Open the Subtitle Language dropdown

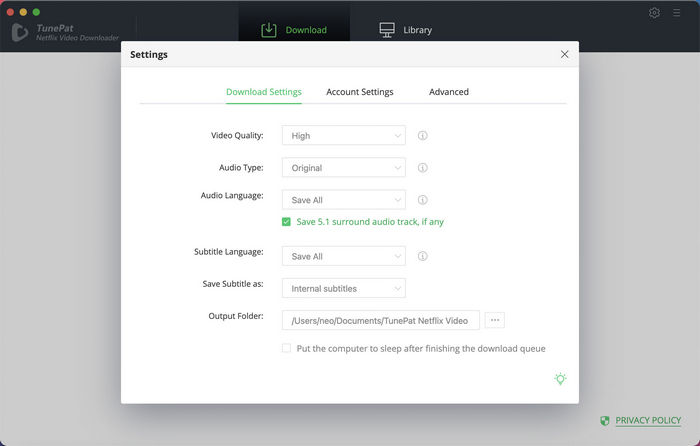(344, 256)
